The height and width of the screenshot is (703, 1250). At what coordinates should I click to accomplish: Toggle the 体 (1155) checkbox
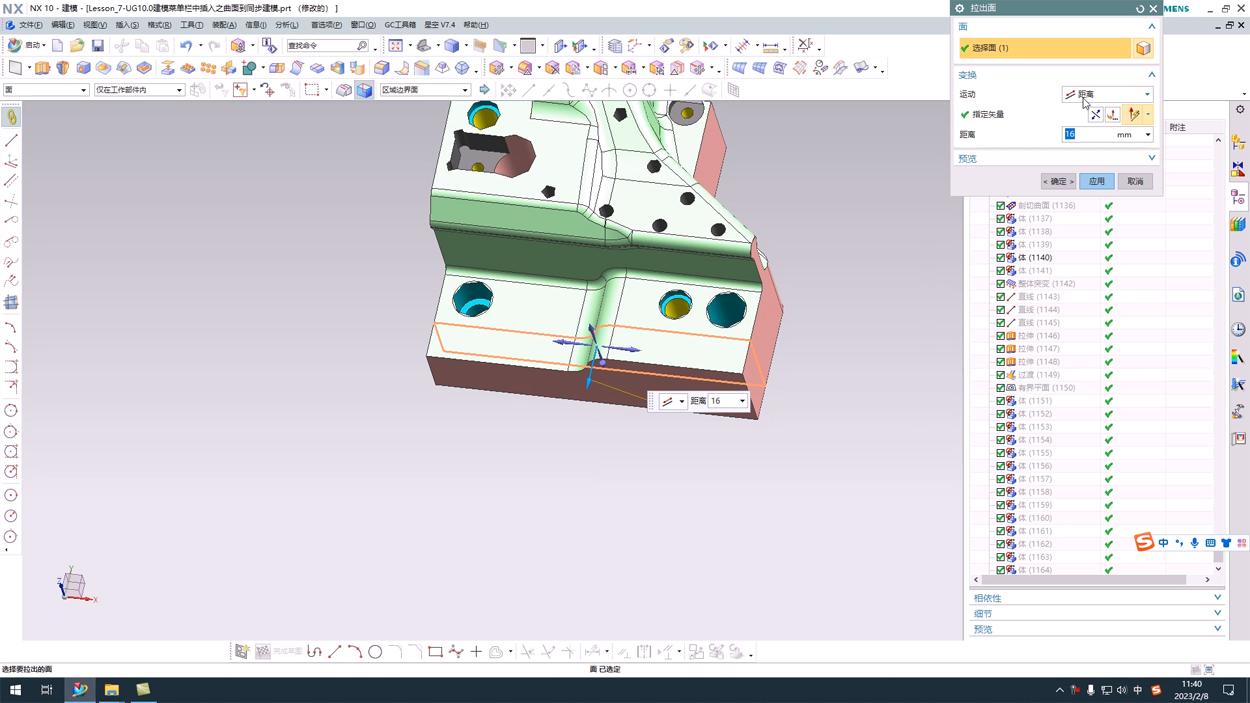[x=1000, y=453]
